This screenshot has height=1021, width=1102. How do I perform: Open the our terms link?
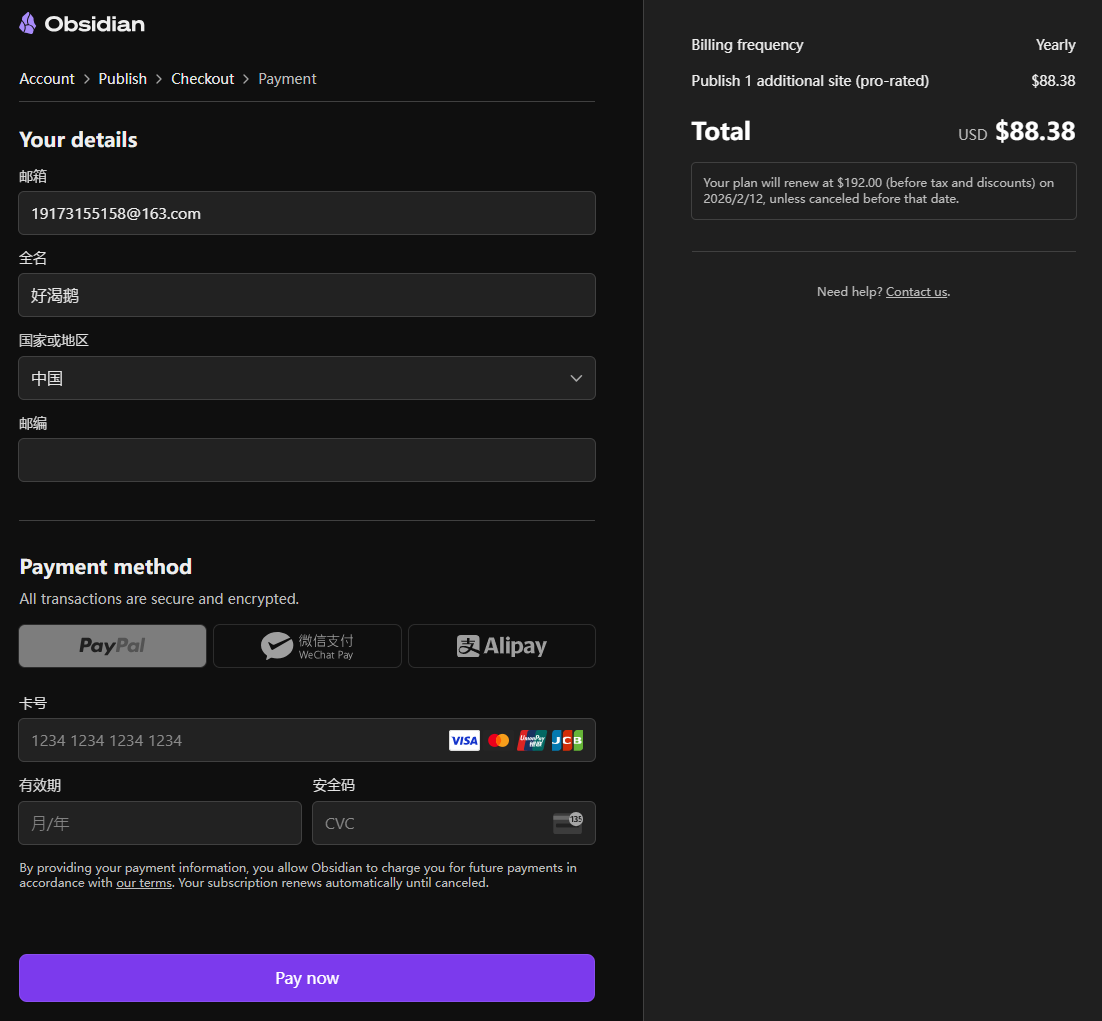(x=143, y=883)
